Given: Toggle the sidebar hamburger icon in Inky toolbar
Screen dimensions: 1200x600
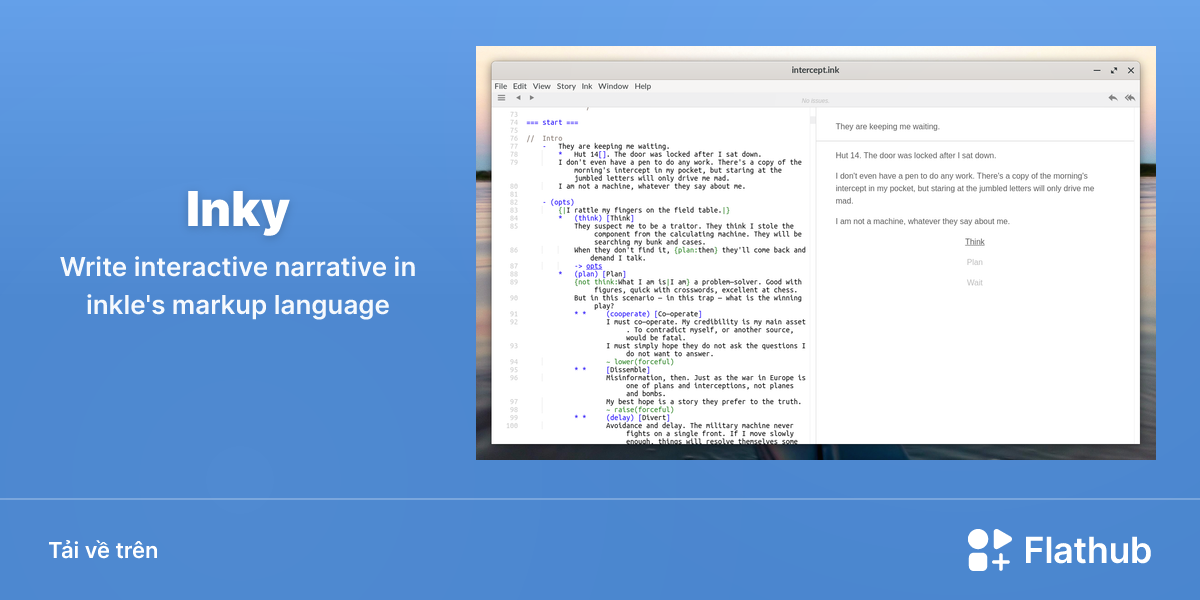Looking at the screenshot, I should 501,98.
